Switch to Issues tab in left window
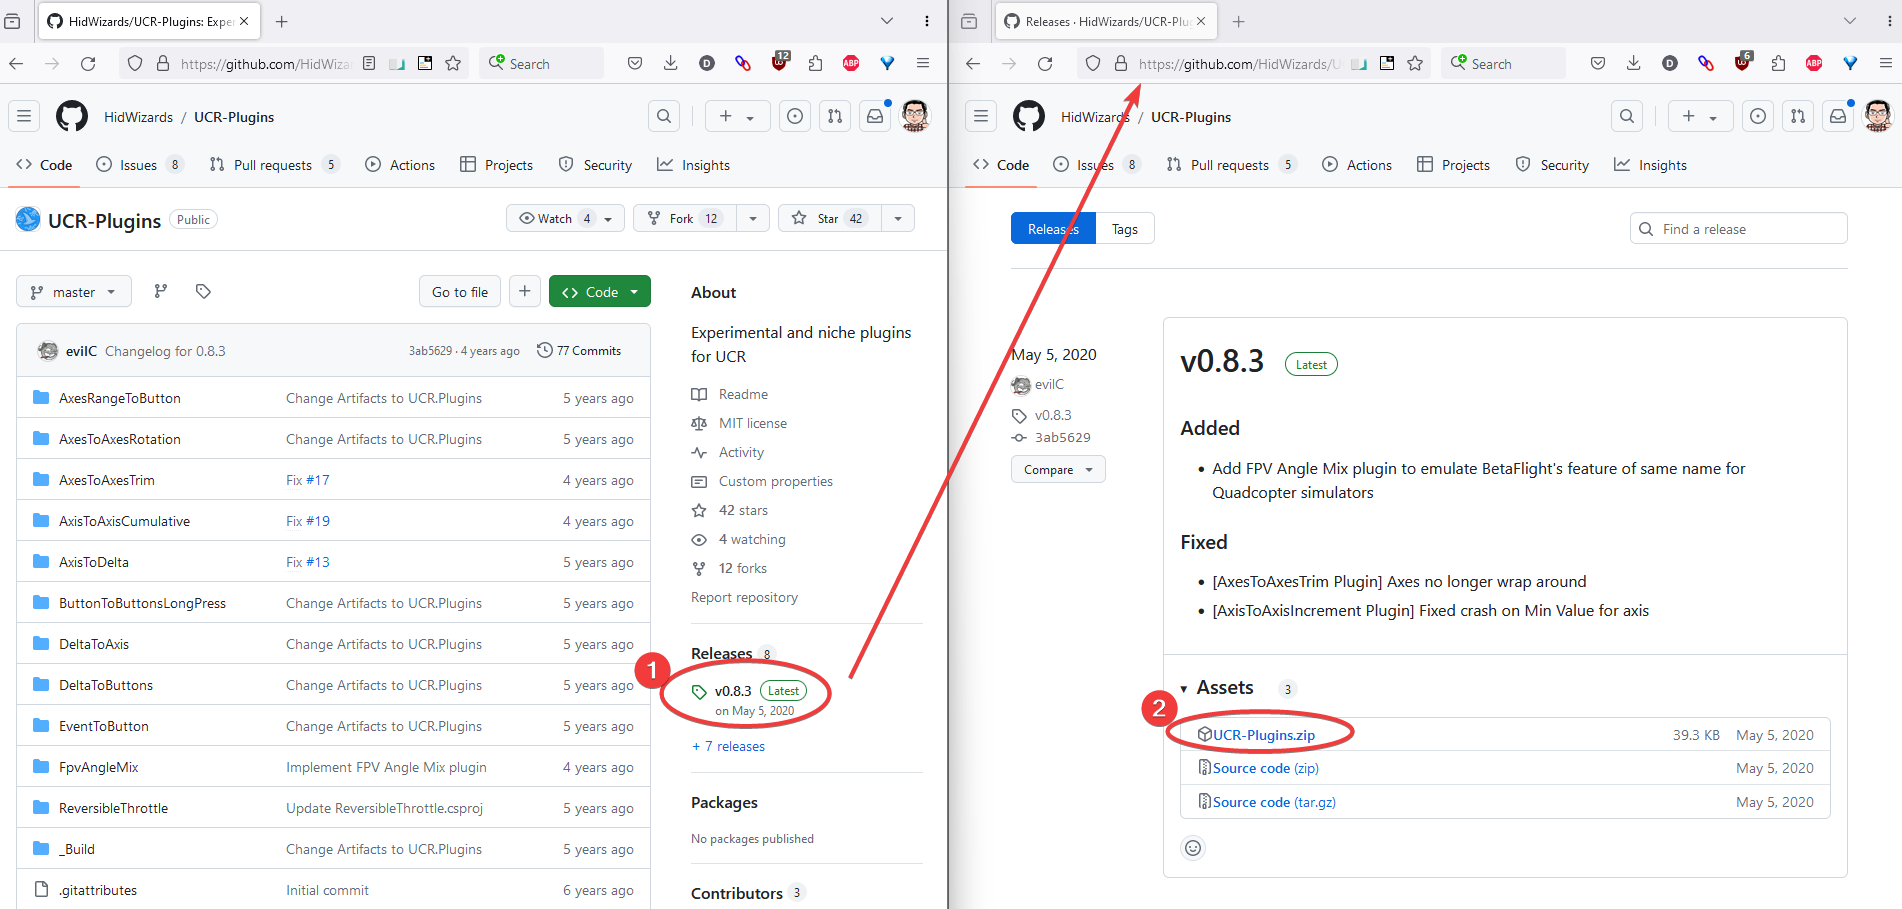The width and height of the screenshot is (1902, 909). (140, 165)
